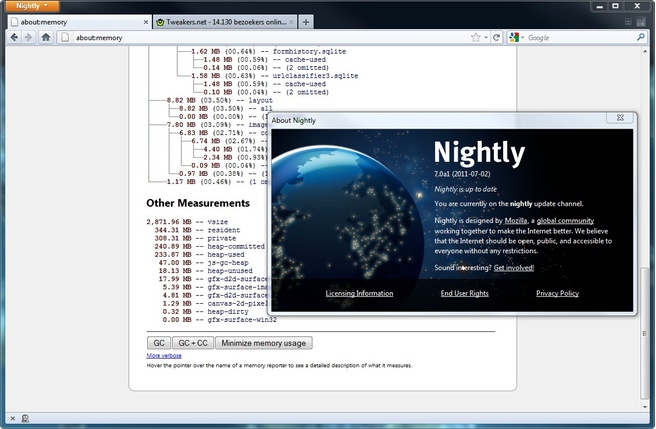Go back with the back arrow
The height and width of the screenshot is (429, 656).
click(x=14, y=37)
